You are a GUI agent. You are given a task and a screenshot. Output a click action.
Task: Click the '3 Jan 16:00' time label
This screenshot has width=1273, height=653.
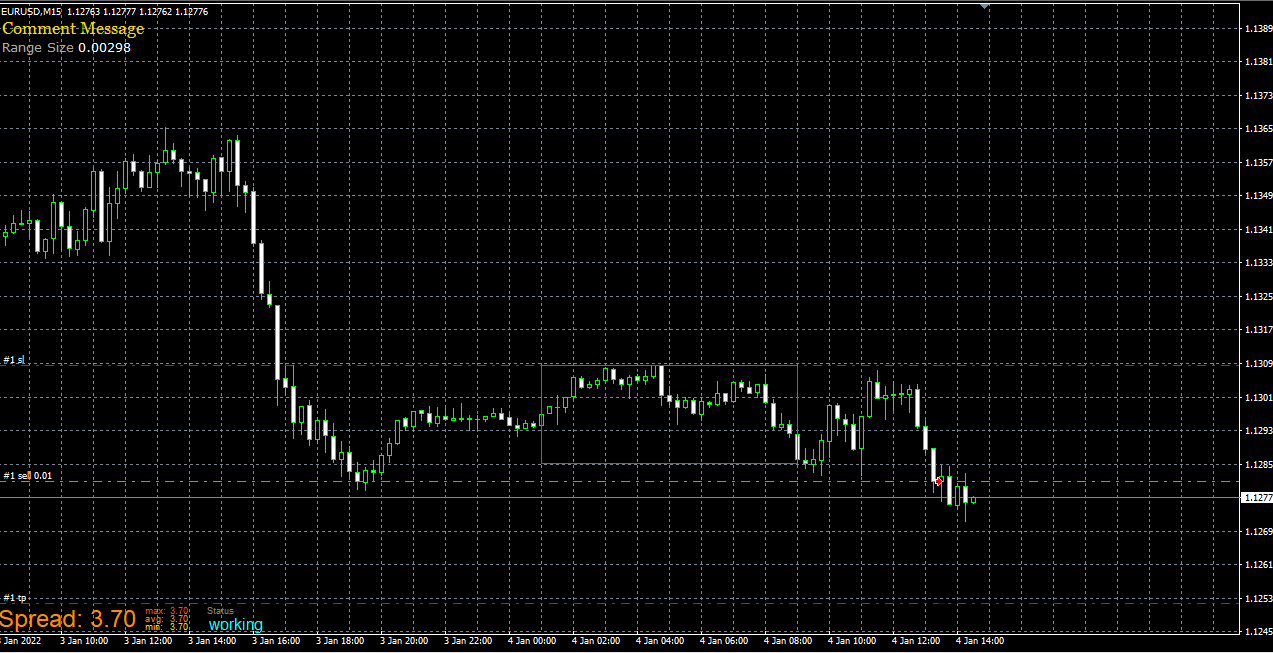276,640
